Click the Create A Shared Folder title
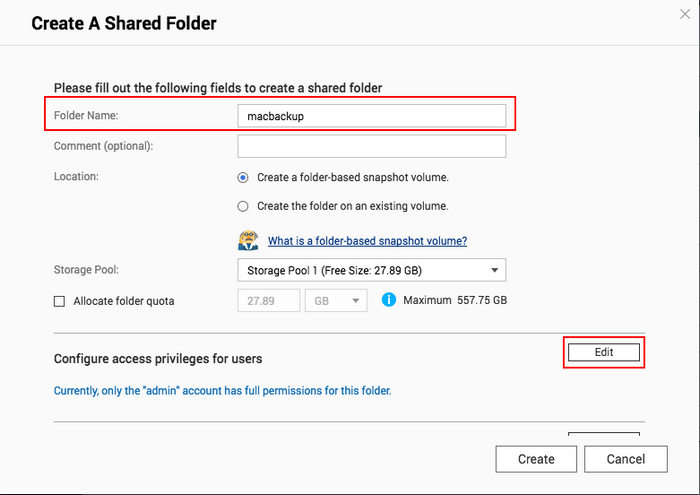The height and width of the screenshot is (495, 700). click(124, 23)
